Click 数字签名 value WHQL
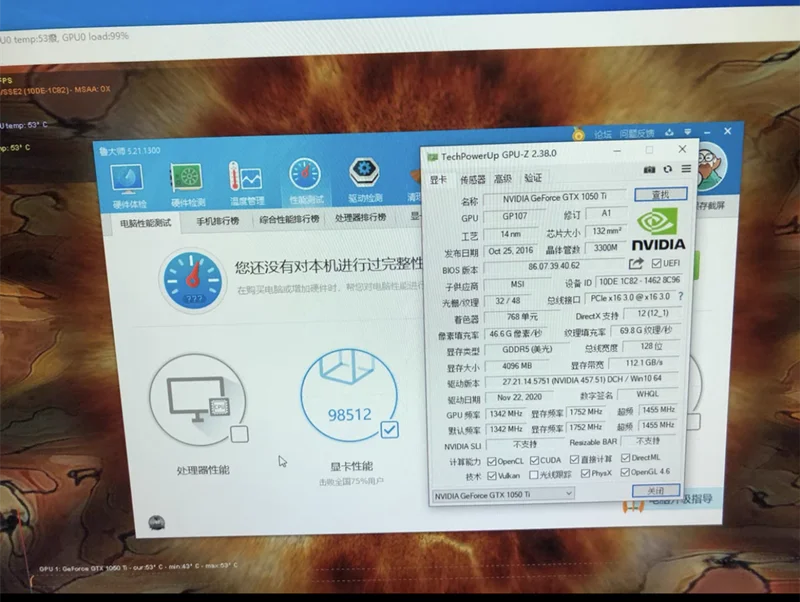 (647, 394)
